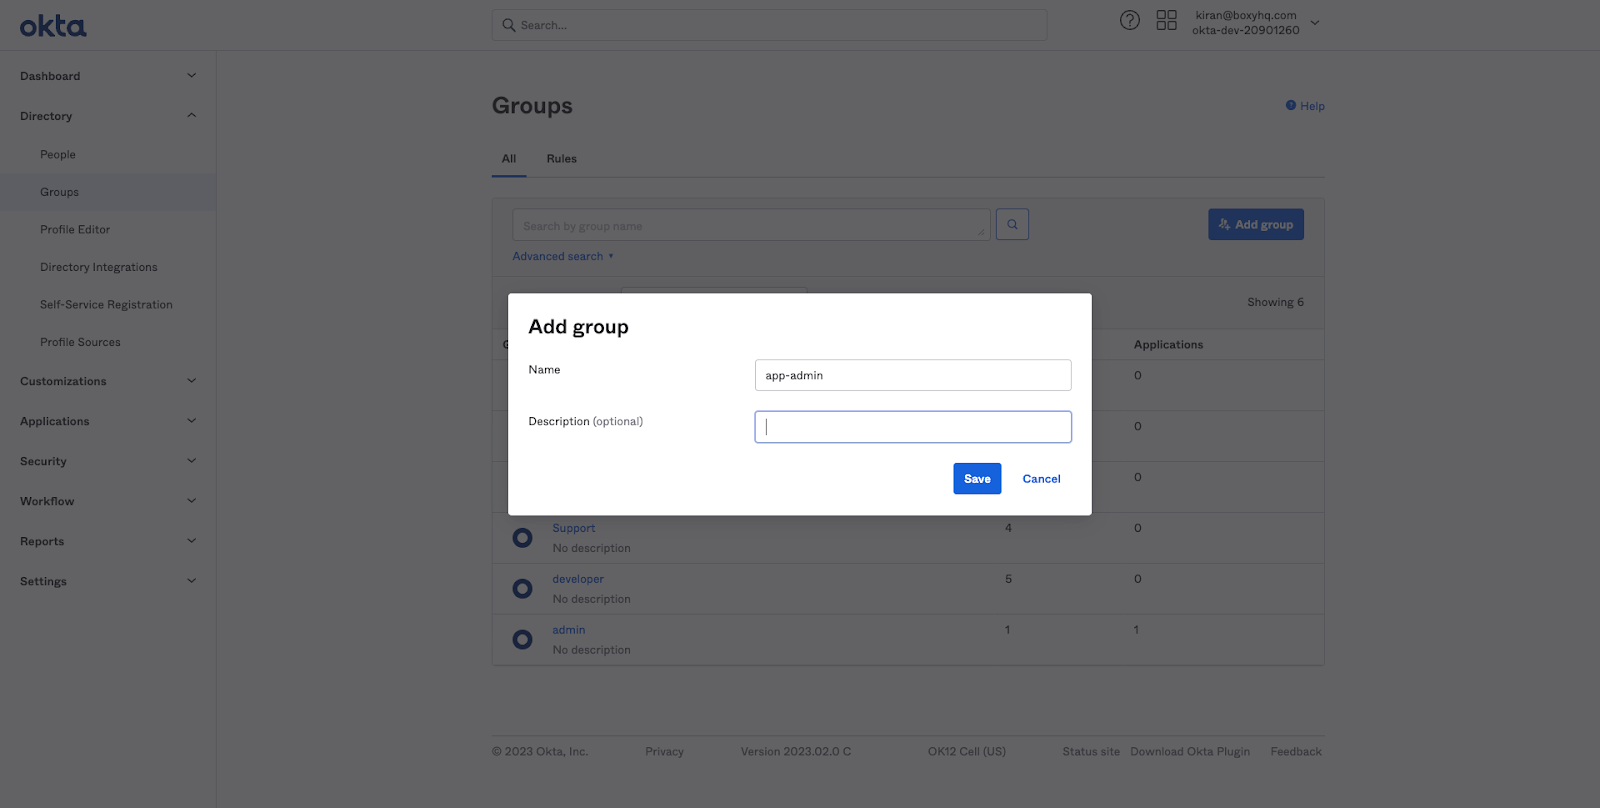Screen dimensions: 1600x808
Task: Select the All groups tab
Action: (509, 159)
